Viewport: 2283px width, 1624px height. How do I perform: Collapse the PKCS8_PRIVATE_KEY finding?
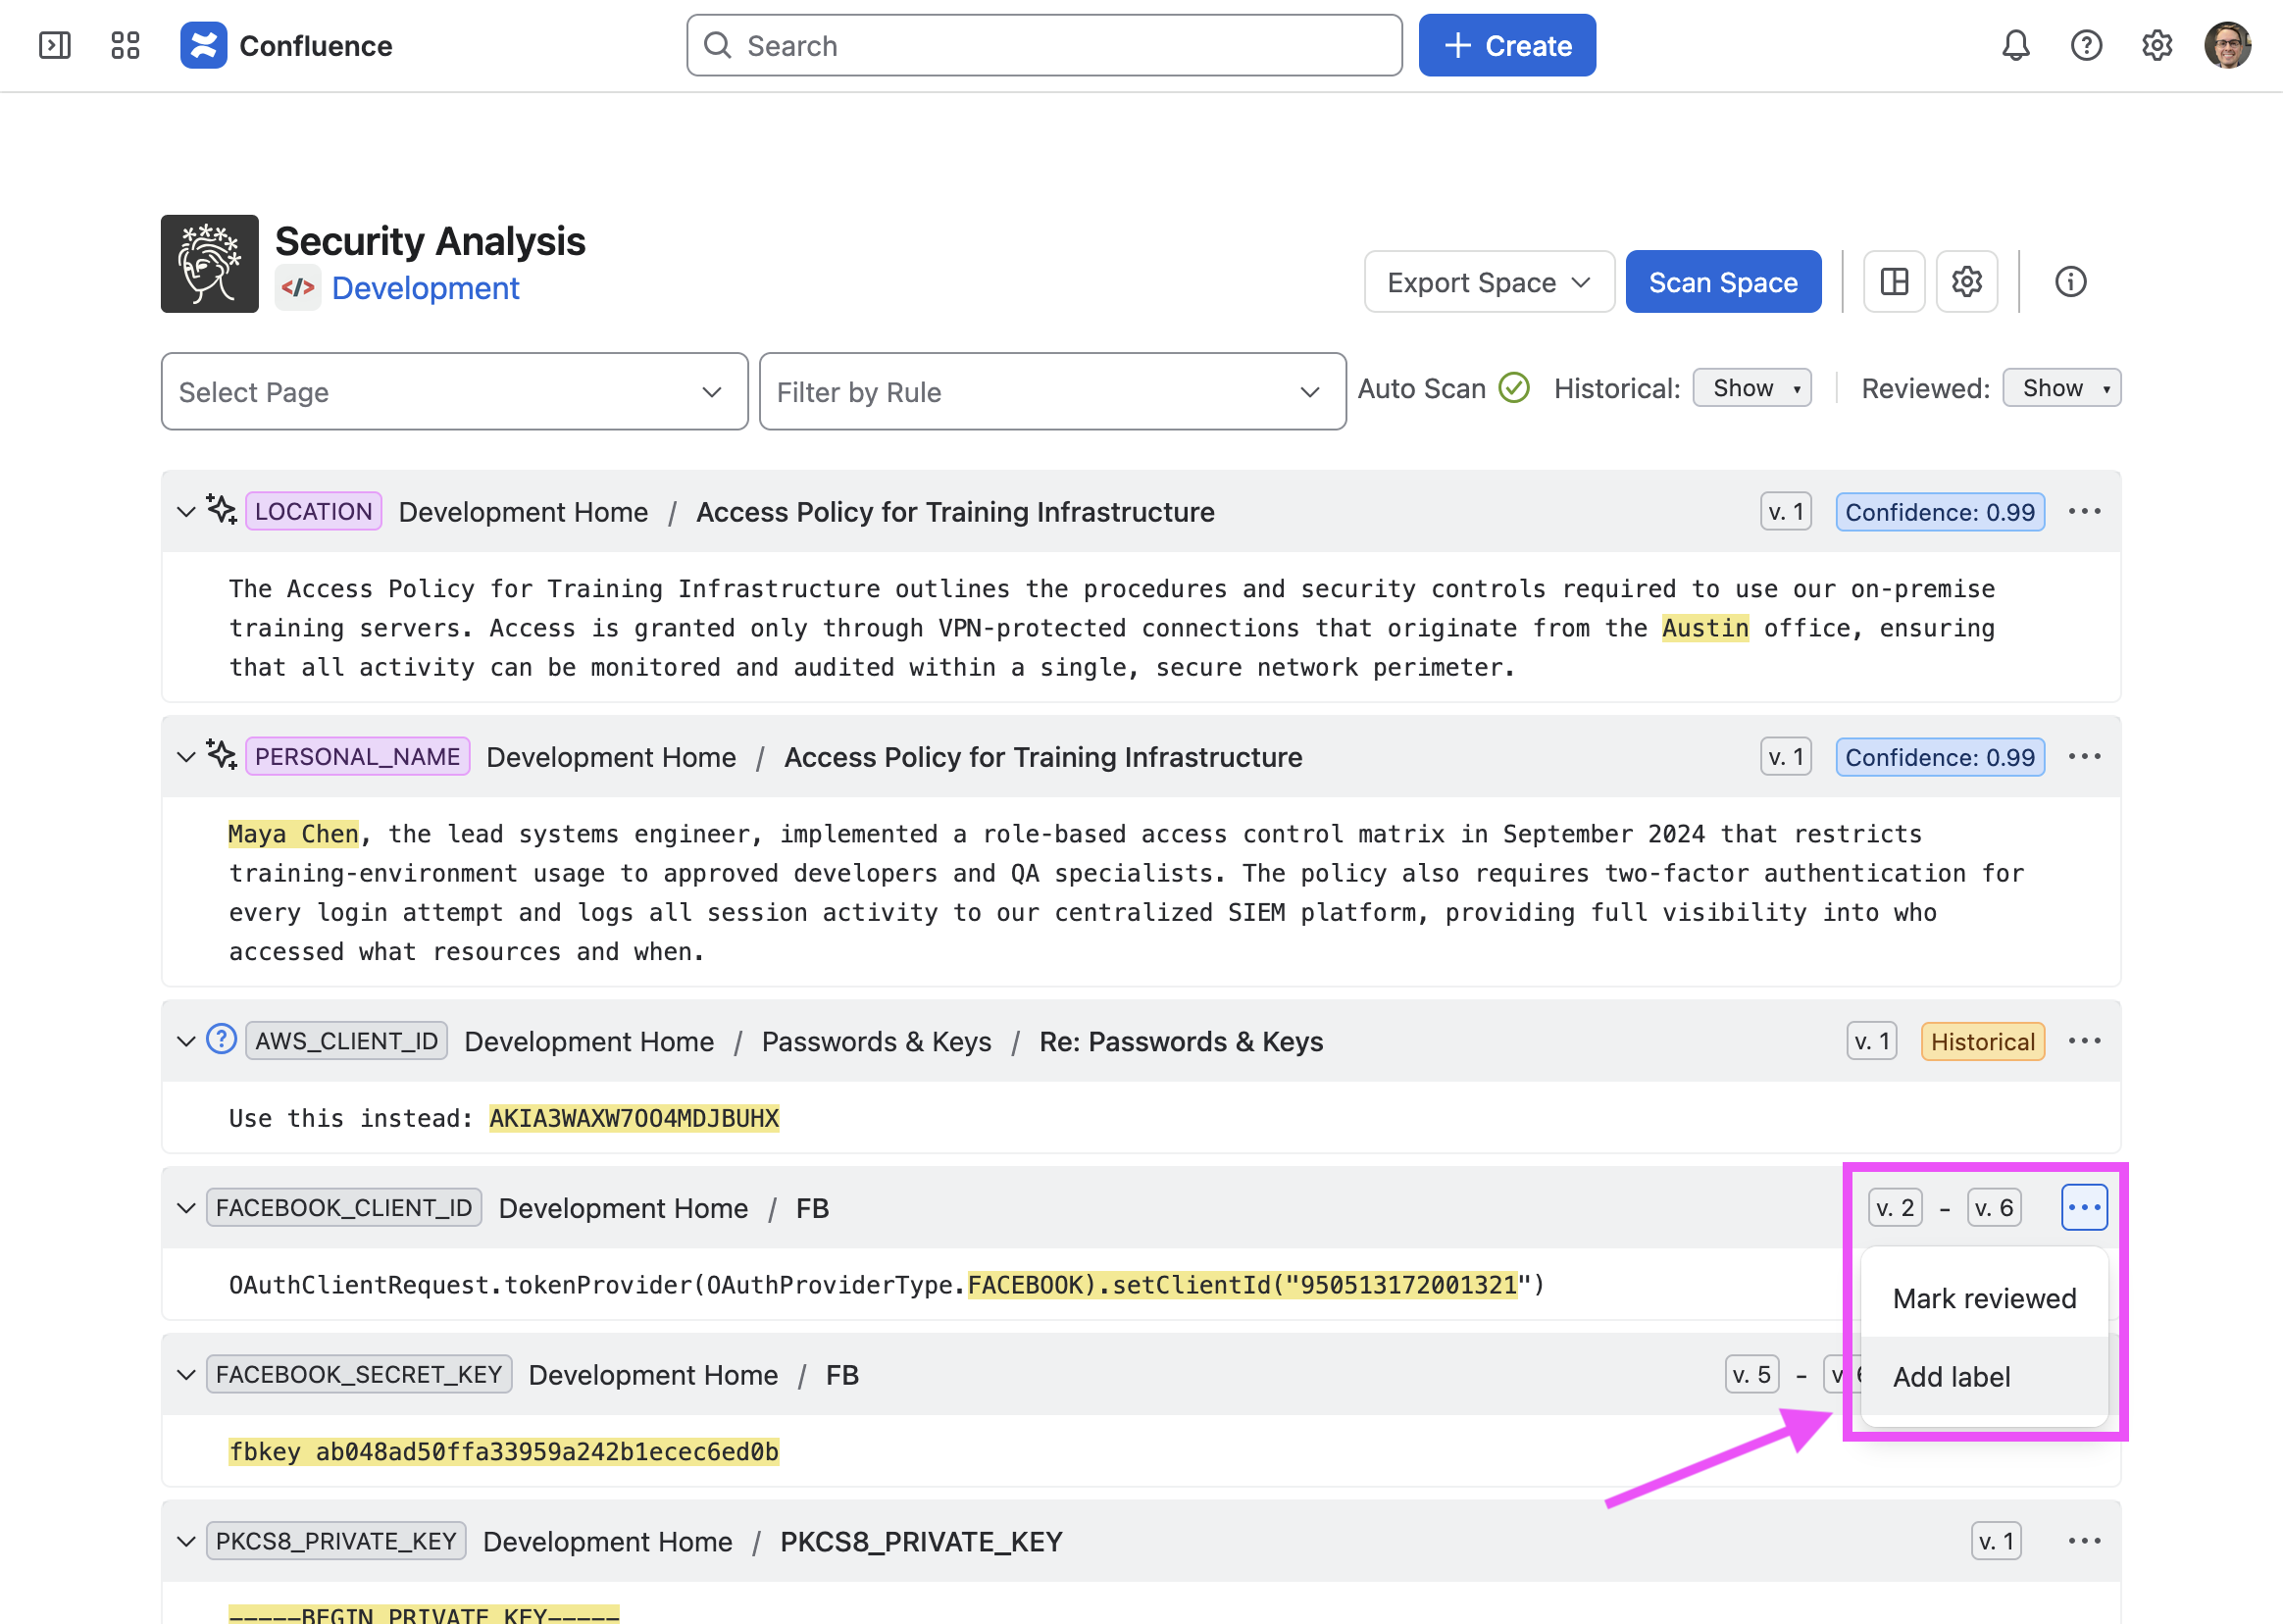pyautogui.click(x=186, y=1541)
